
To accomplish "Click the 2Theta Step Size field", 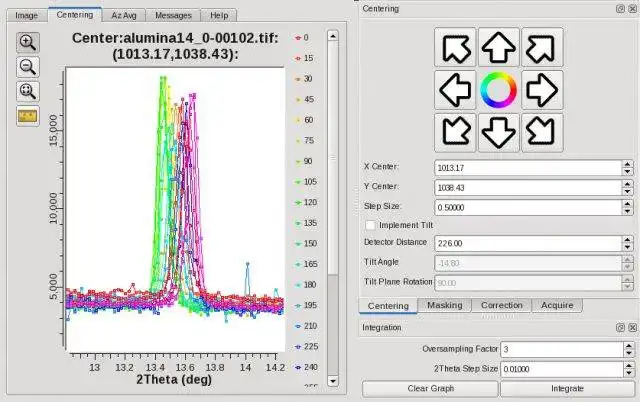I will [x=562, y=369].
